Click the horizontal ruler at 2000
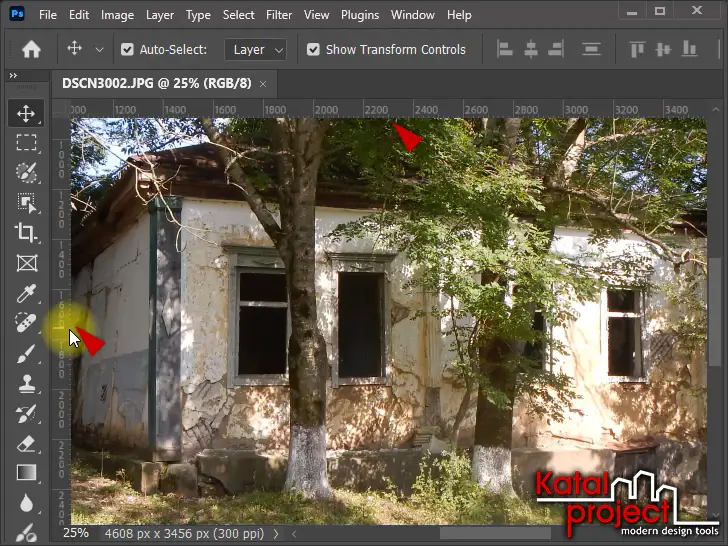 [x=326, y=110]
